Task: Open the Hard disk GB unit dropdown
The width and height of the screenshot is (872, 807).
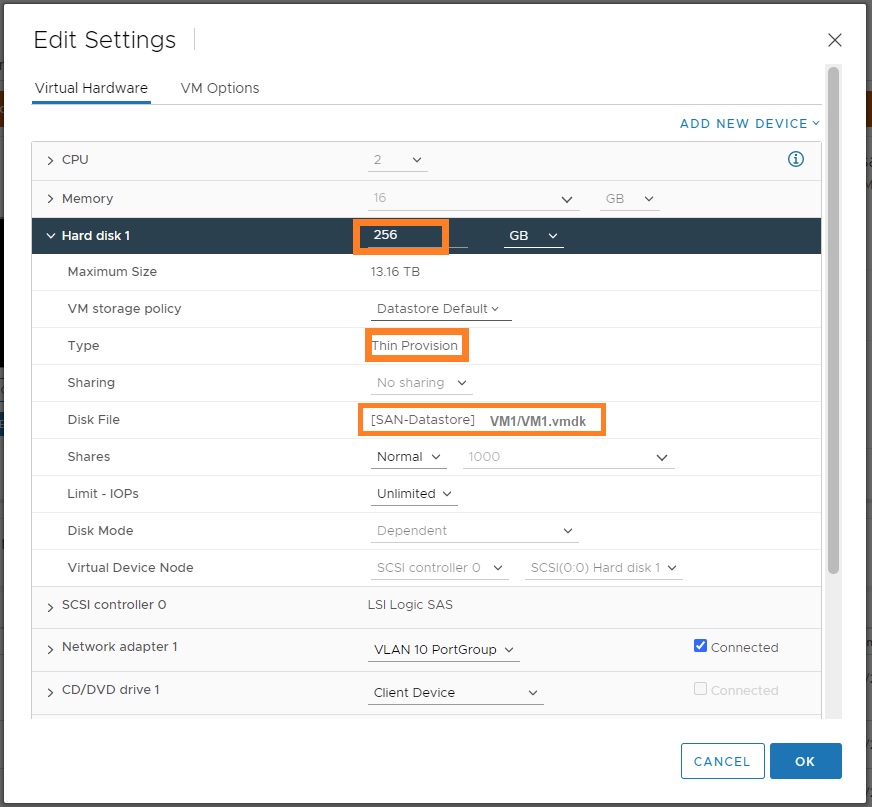Action: [x=534, y=236]
